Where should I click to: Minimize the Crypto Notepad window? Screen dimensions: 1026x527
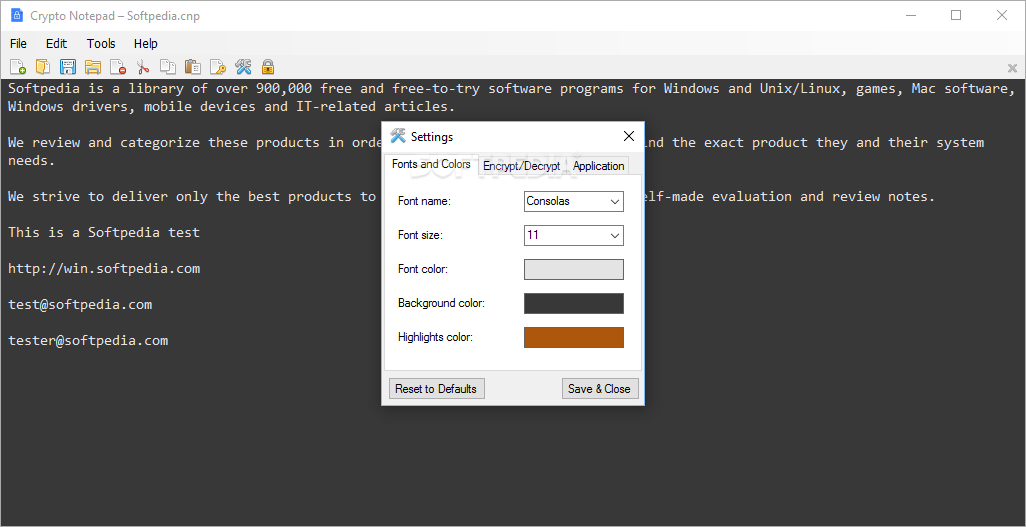(911, 15)
